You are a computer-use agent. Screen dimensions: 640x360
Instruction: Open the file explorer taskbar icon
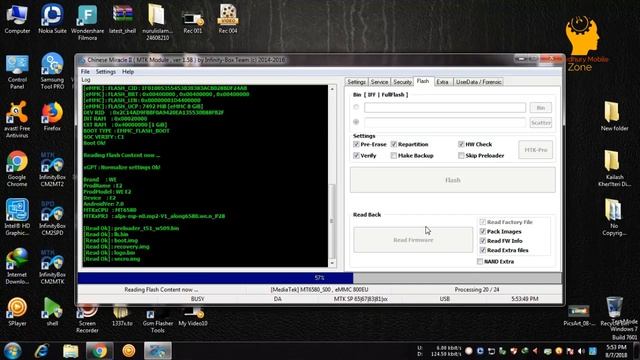71,351
